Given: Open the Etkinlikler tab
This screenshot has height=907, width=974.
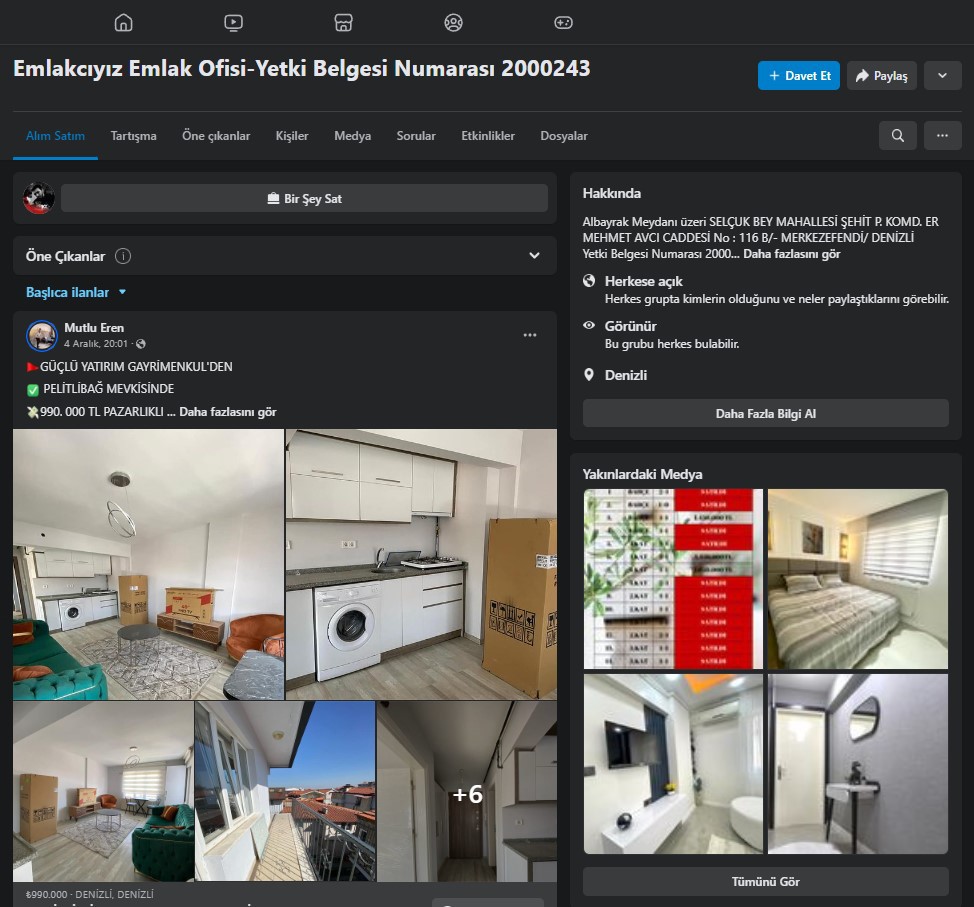Looking at the screenshot, I should 487,136.
